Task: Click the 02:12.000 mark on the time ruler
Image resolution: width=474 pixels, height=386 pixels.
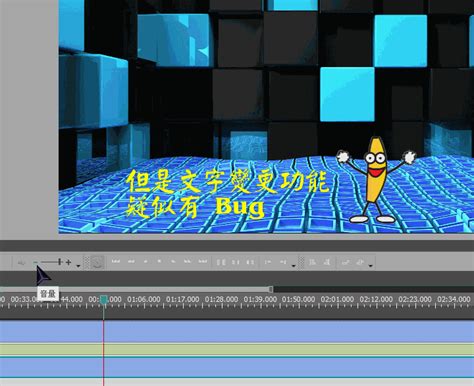Action: (x=376, y=299)
